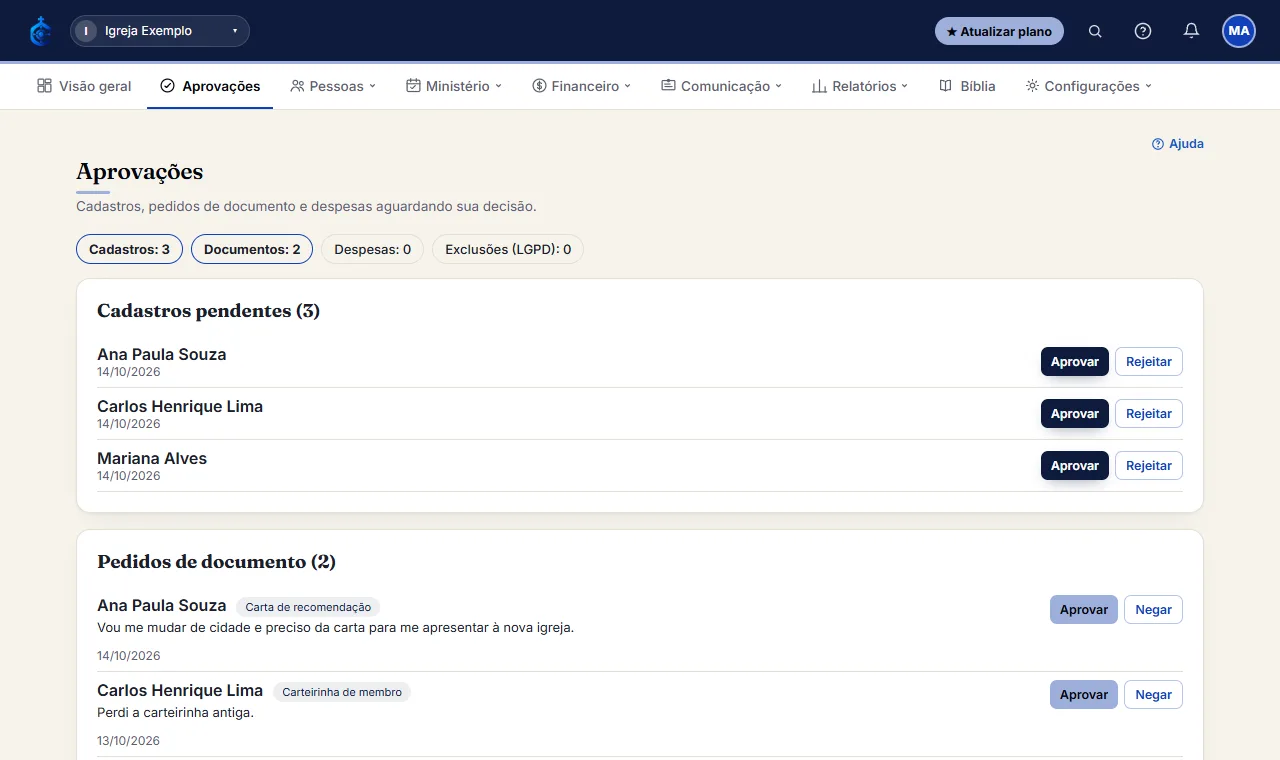
Task: Open the Configurações menu
Action: (x=1089, y=86)
